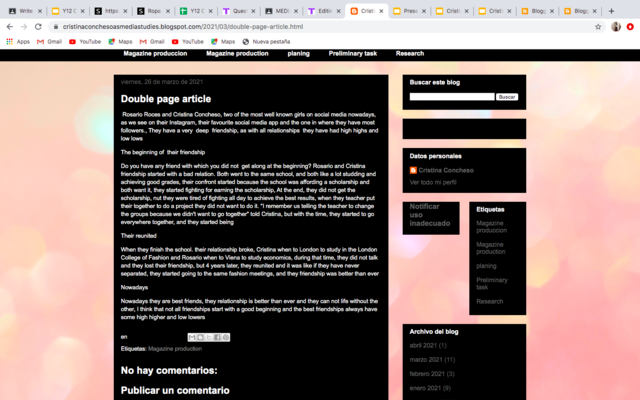The height and width of the screenshot is (400, 640).
Task: View site info via the padlock icon
Action: point(56,27)
